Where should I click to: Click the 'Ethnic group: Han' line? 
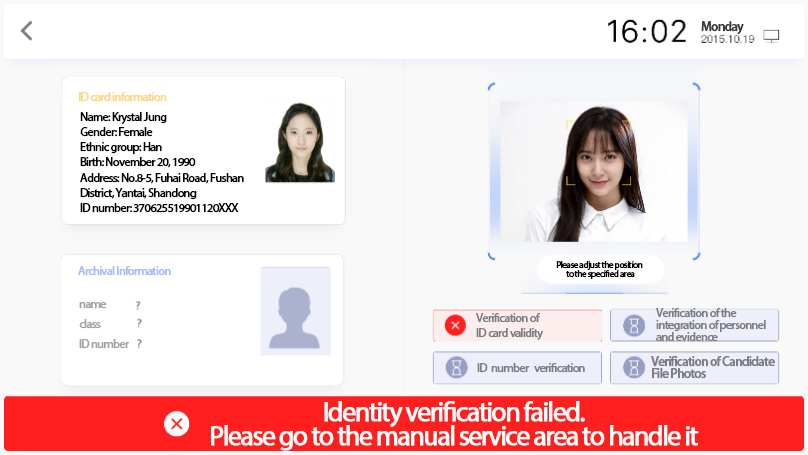point(121,147)
